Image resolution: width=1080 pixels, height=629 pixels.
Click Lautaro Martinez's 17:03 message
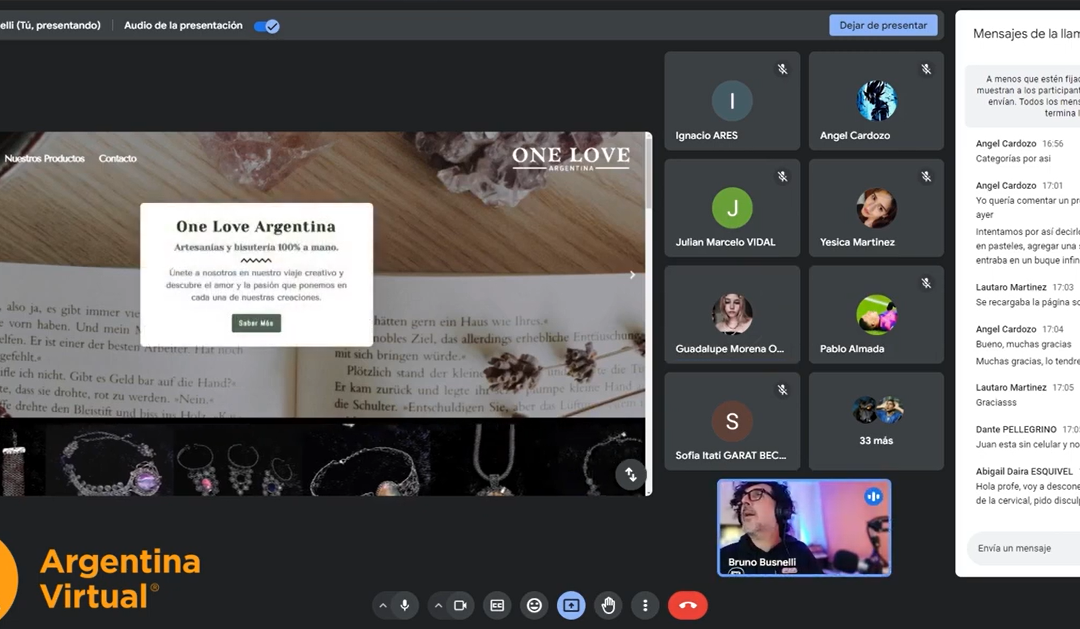pyautogui.click(x=1028, y=302)
